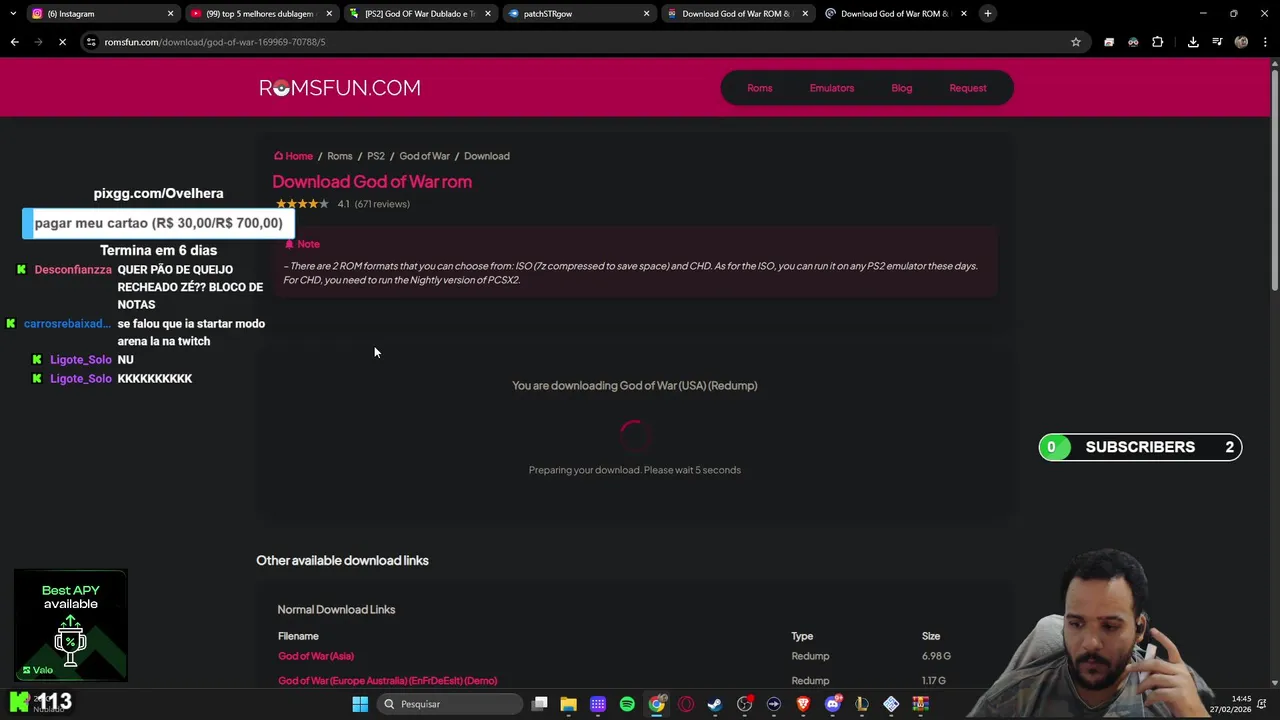Open the tab search dropdown arrow
This screenshot has height=720, width=1280.
click(13, 14)
